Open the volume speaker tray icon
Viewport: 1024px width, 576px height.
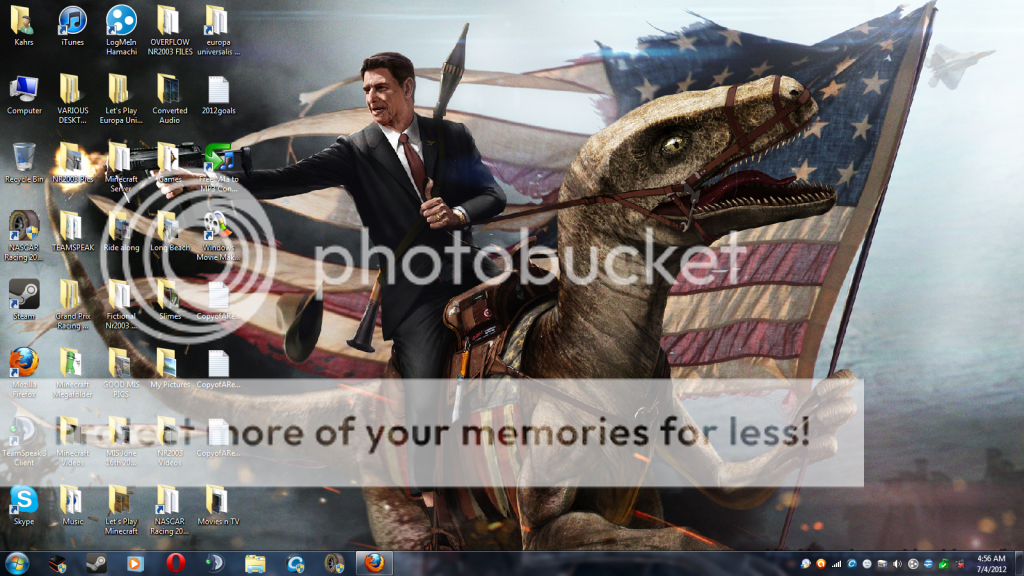click(x=897, y=564)
